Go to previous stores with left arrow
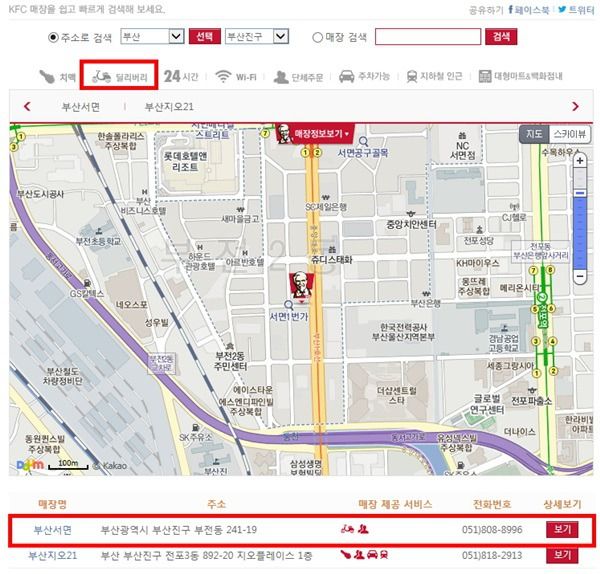The width and height of the screenshot is (600, 574). pos(27,106)
